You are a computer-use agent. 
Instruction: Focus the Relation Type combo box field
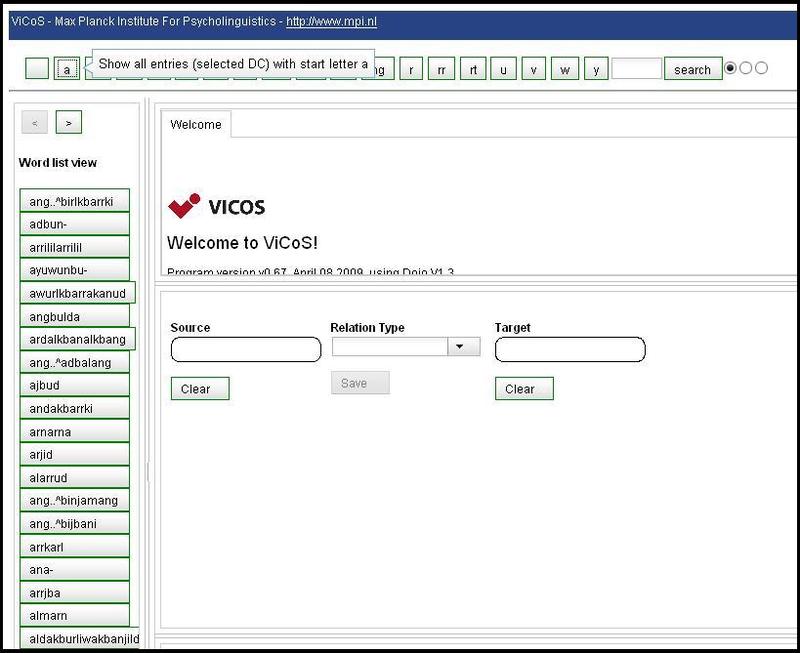point(390,346)
